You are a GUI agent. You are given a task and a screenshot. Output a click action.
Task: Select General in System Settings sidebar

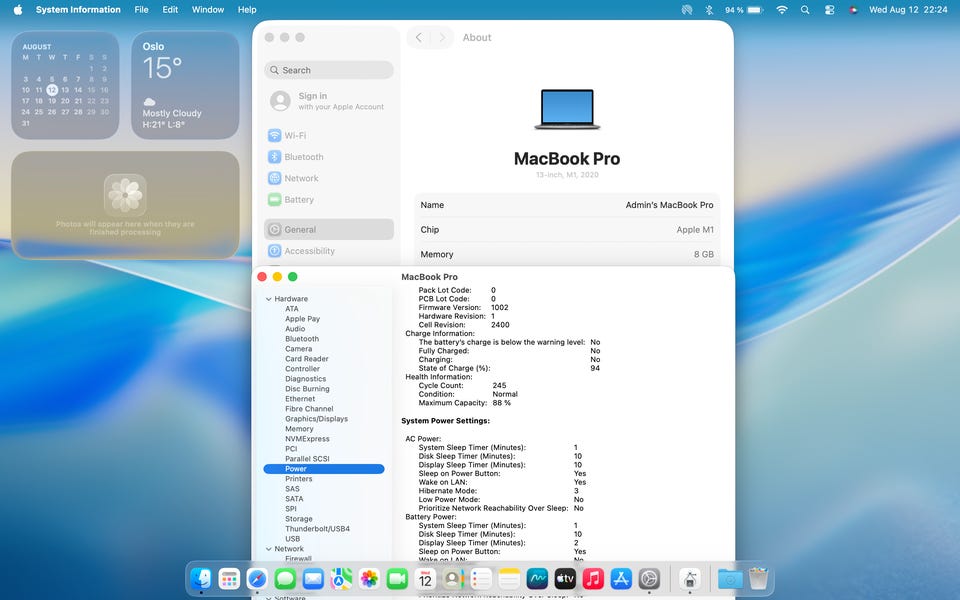(x=329, y=230)
